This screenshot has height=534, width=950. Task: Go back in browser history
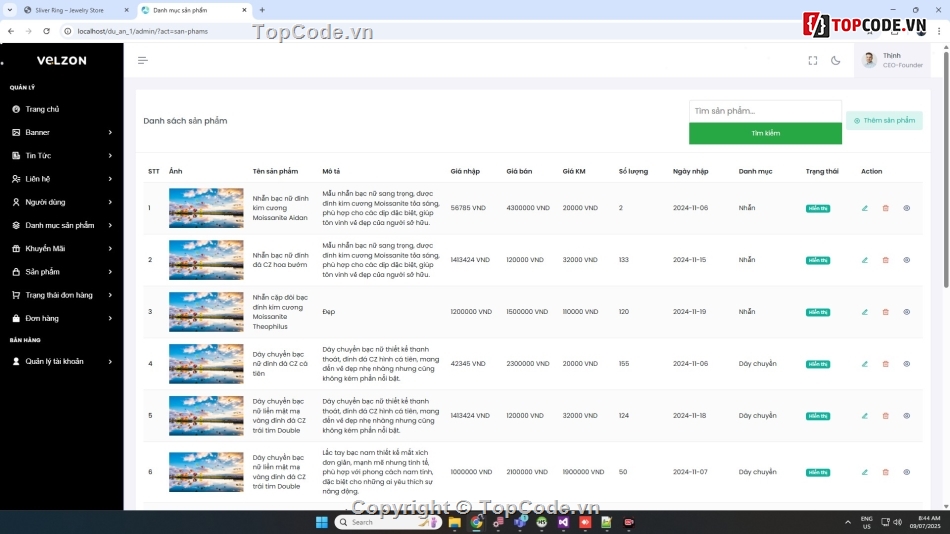click(x=11, y=31)
